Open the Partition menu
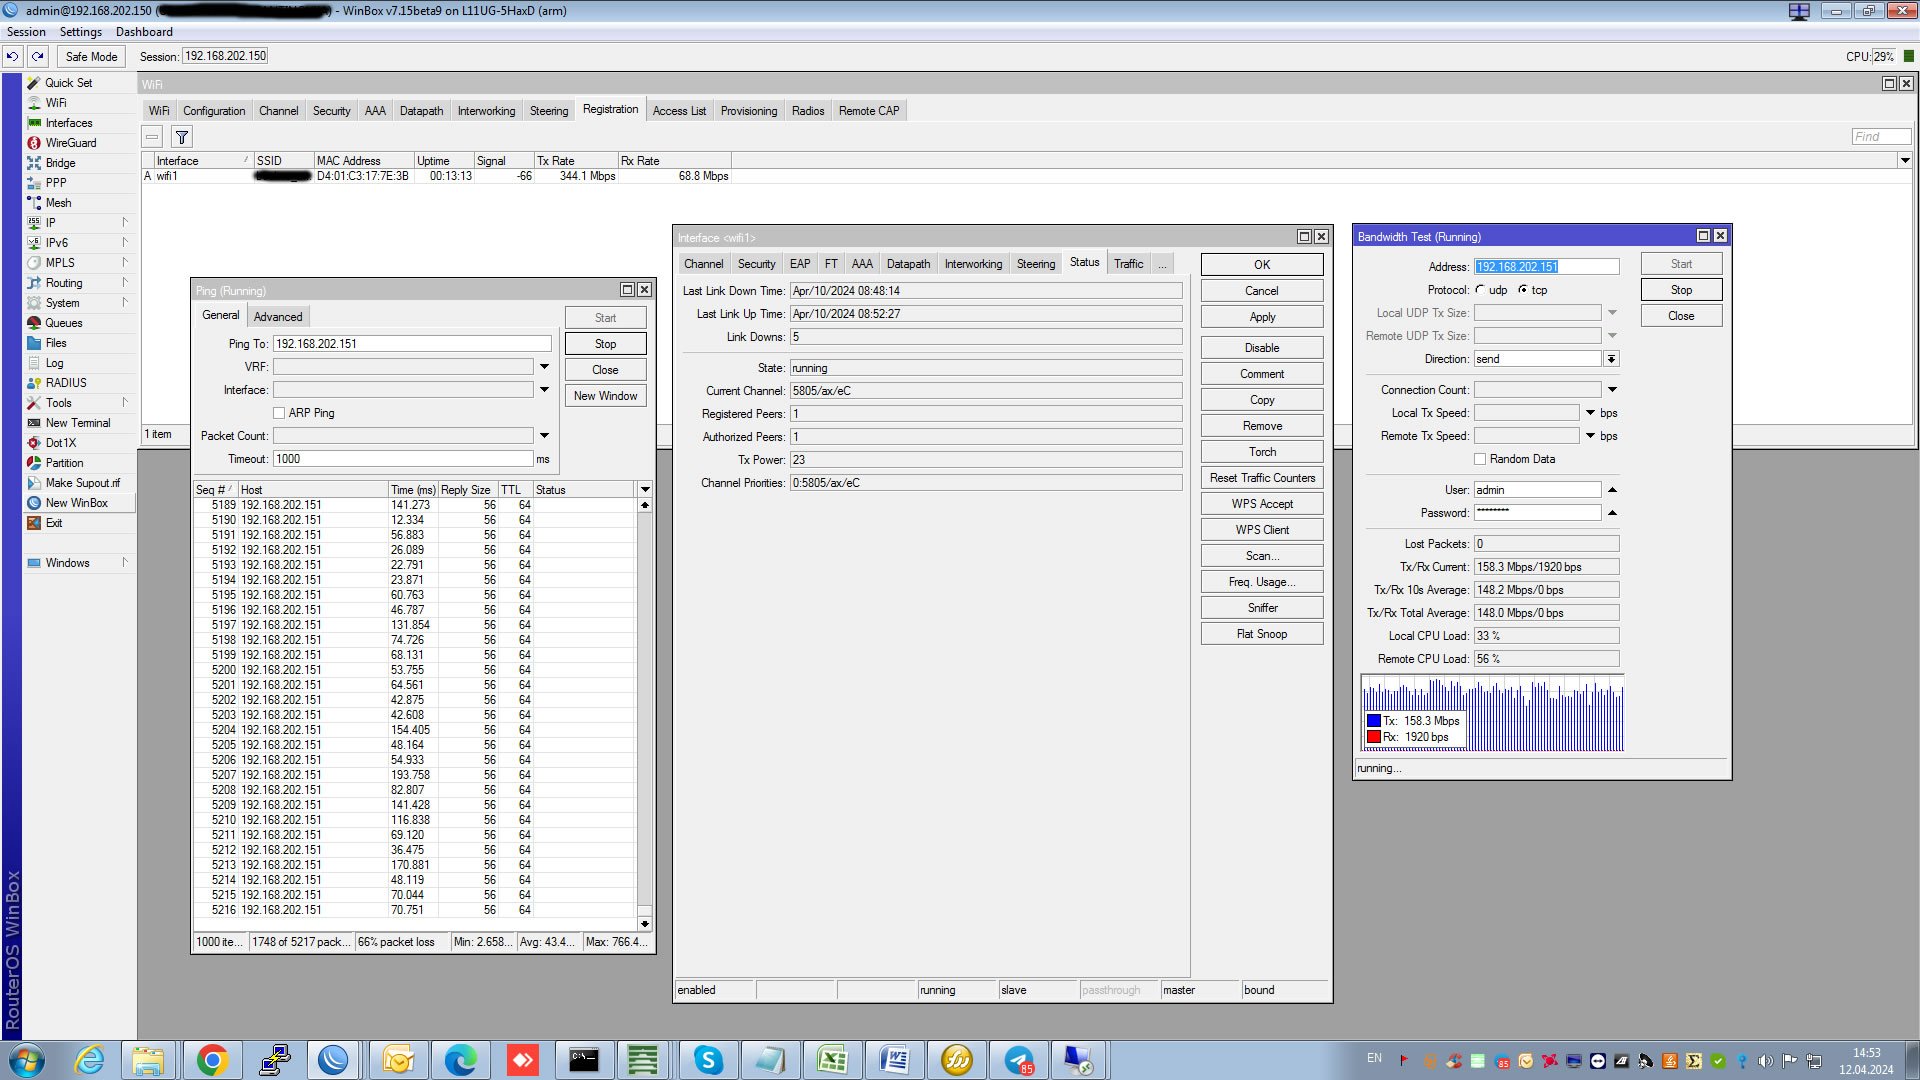Image resolution: width=1920 pixels, height=1080 pixels. click(64, 463)
